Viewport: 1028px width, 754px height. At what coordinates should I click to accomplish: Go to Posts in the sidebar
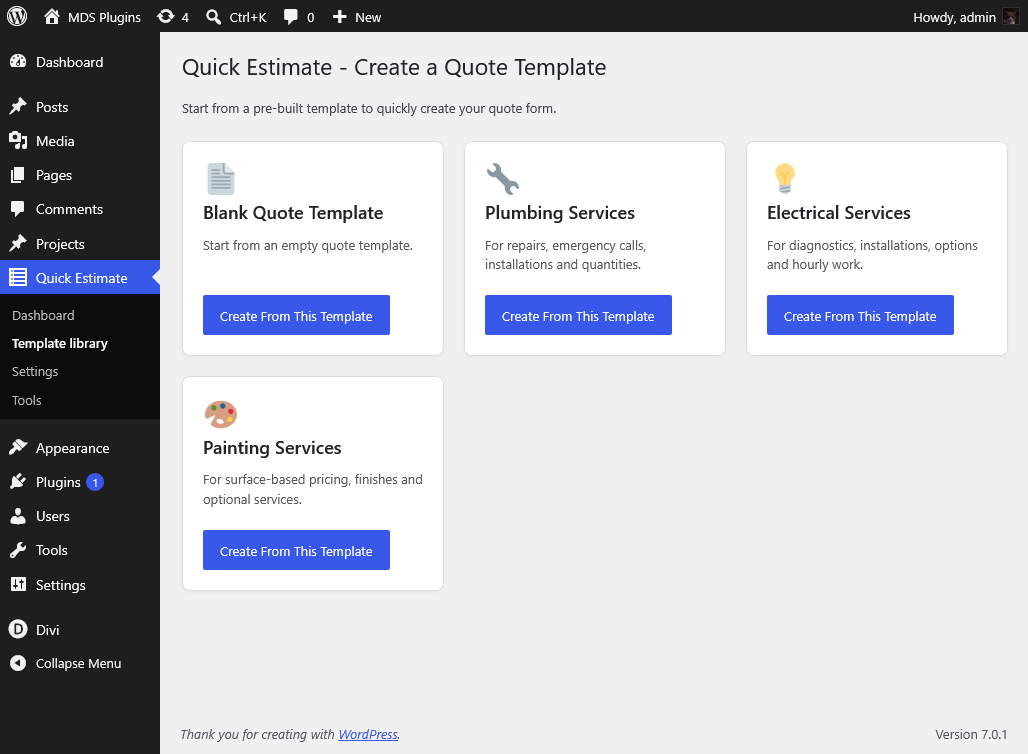52,107
